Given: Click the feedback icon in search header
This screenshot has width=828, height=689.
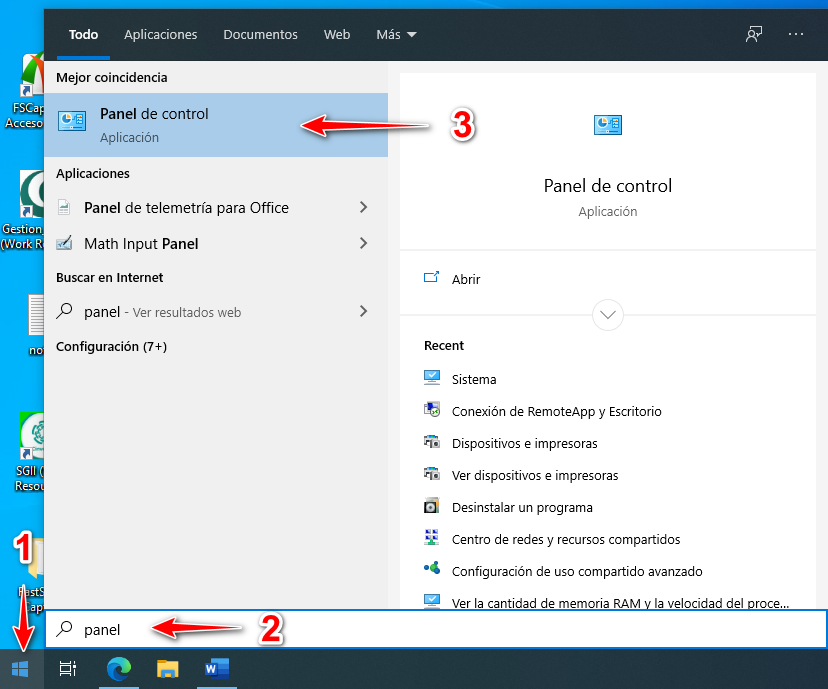Looking at the screenshot, I should (754, 34).
